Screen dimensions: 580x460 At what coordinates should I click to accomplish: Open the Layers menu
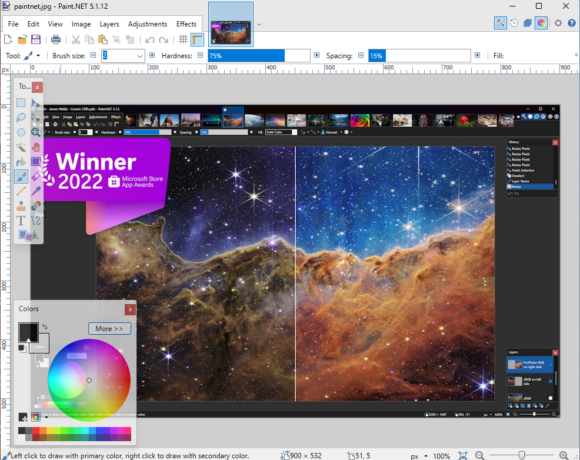click(109, 24)
